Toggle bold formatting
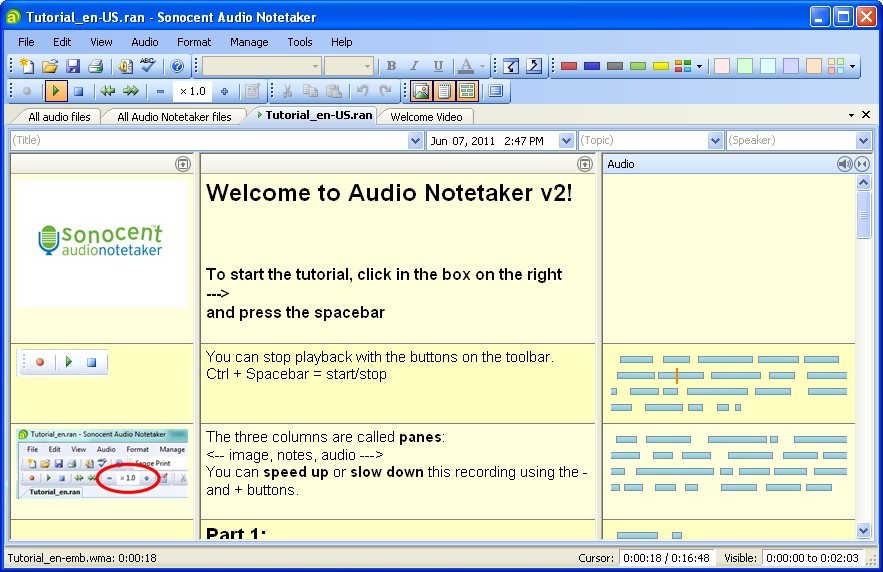The width and height of the screenshot is (883, 572). 391,66
